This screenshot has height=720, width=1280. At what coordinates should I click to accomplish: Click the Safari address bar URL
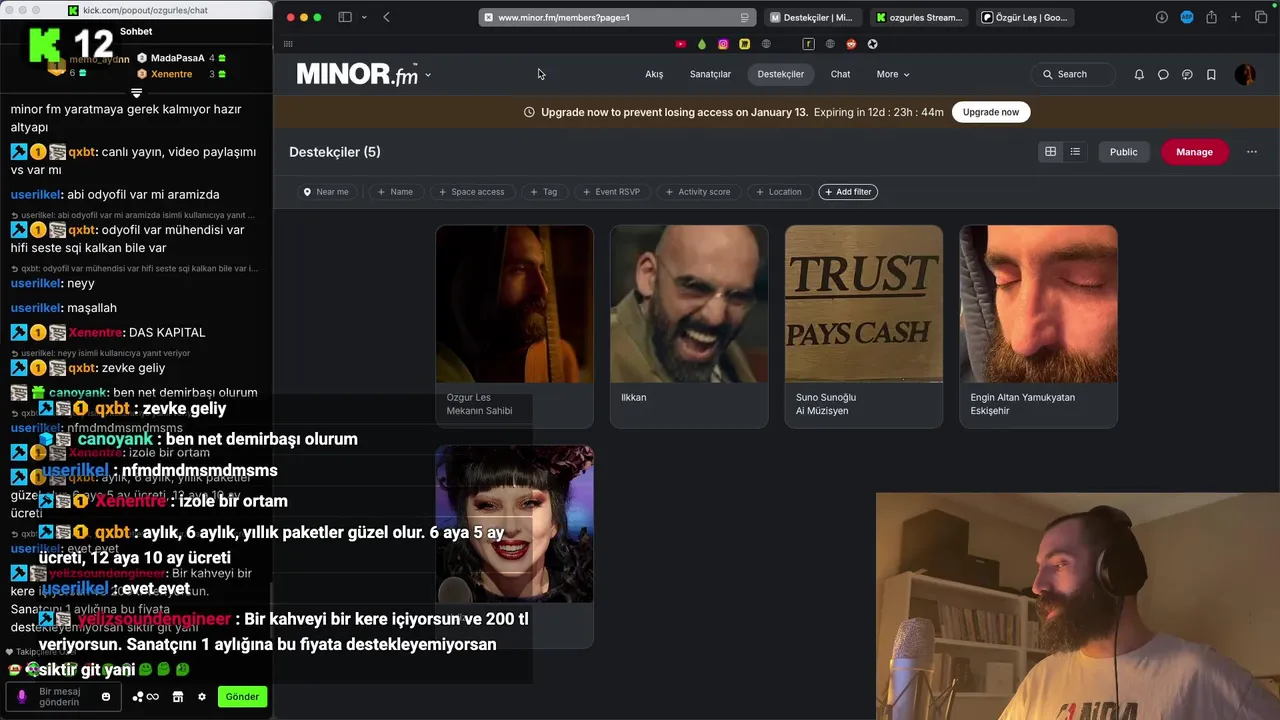pos(564,17)
